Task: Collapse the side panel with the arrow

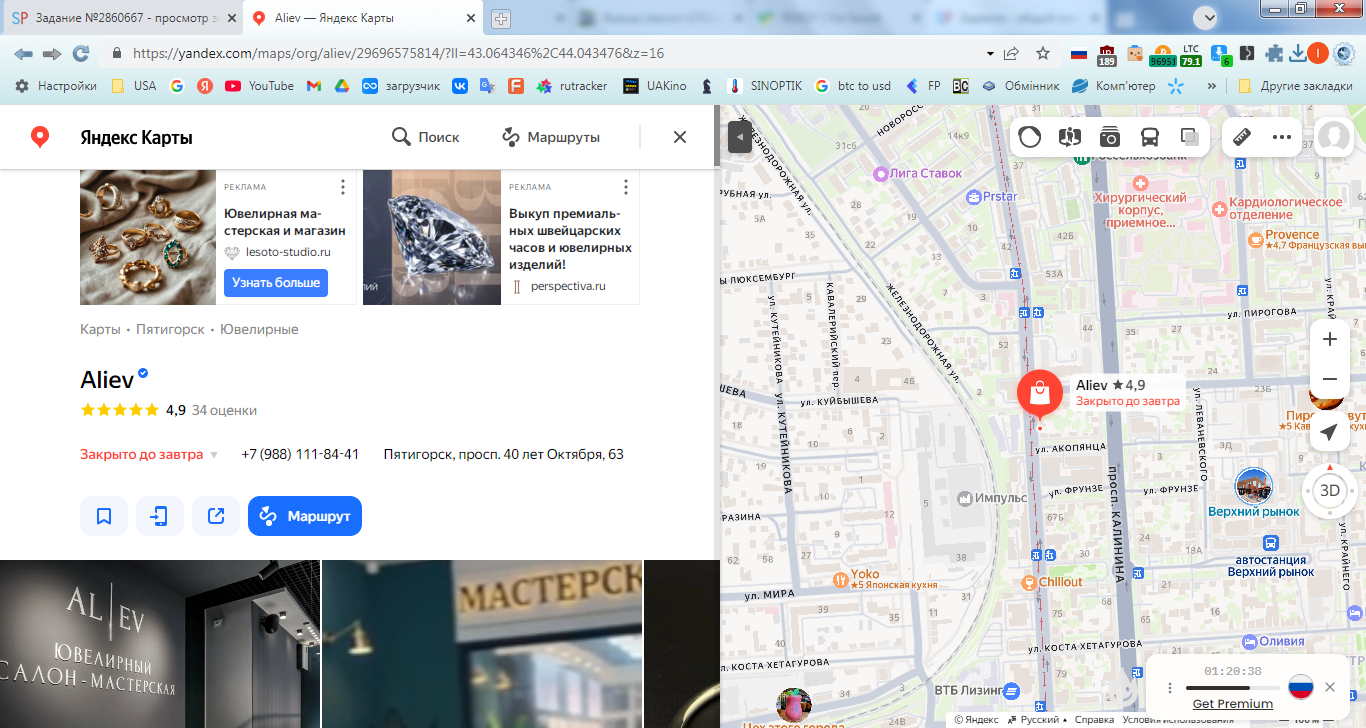Action: 740,137
